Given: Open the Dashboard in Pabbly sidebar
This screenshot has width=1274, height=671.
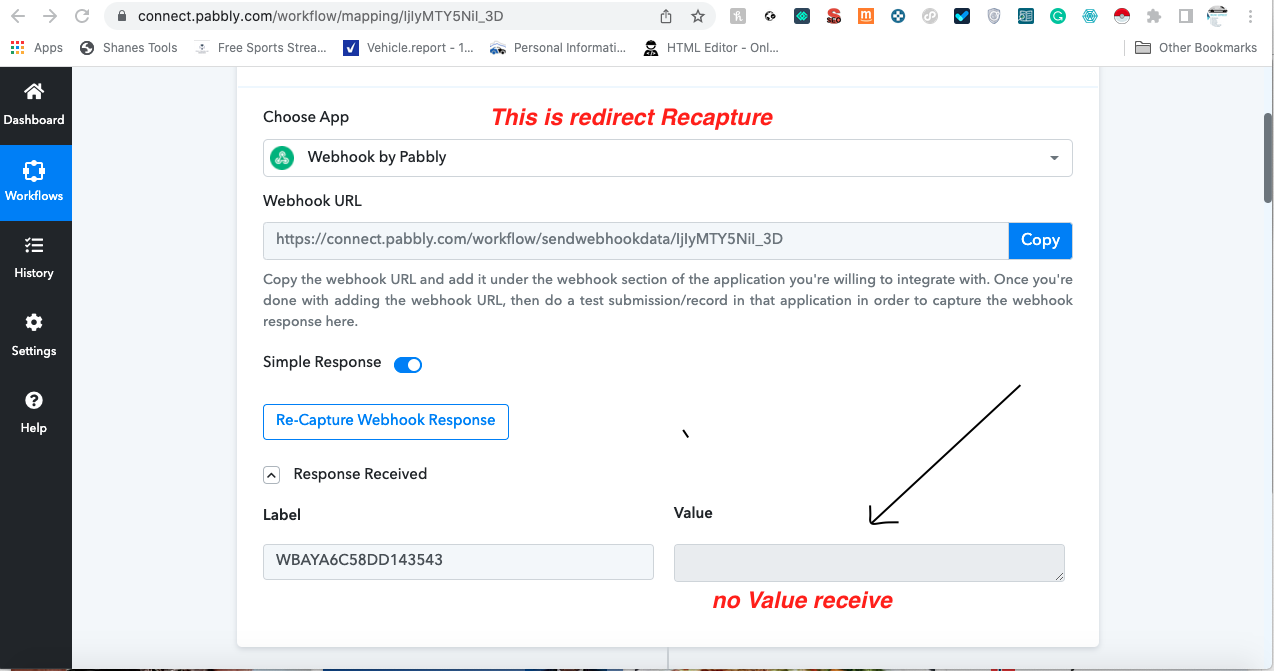Looking at the screenshot, I should (x=34, y=105).
